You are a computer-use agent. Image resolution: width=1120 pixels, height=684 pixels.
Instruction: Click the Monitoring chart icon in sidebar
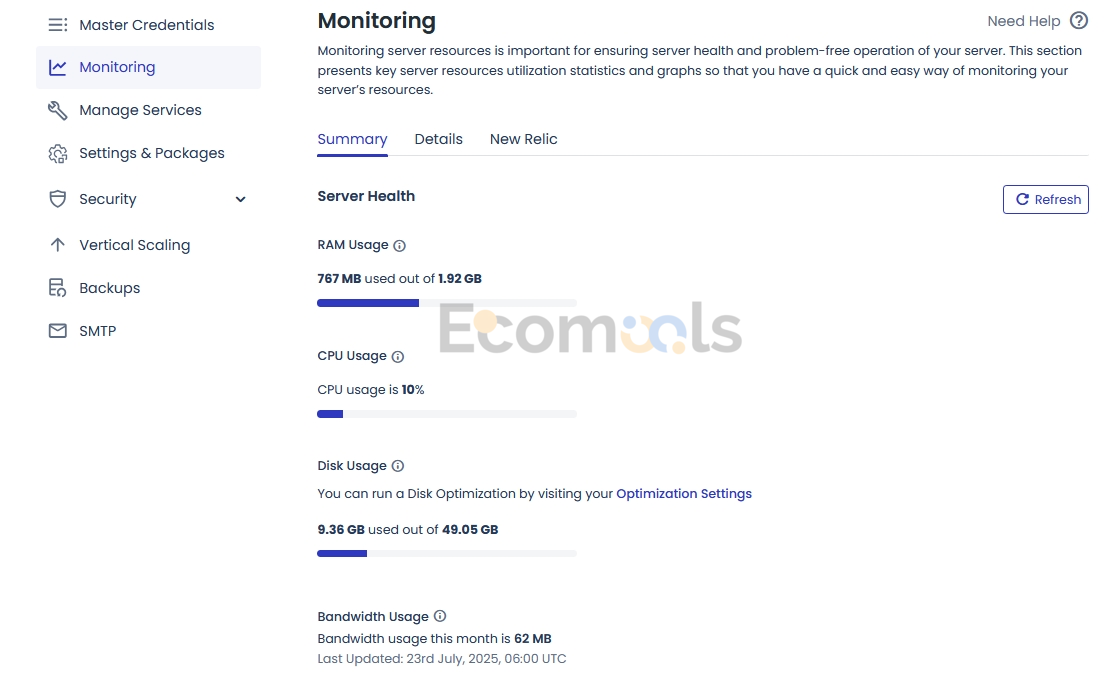point(58,67)
